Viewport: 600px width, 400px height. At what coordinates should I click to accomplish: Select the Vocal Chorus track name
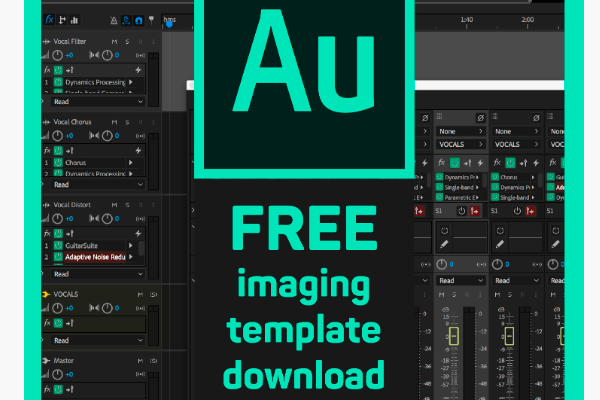(x=72, y=122)
